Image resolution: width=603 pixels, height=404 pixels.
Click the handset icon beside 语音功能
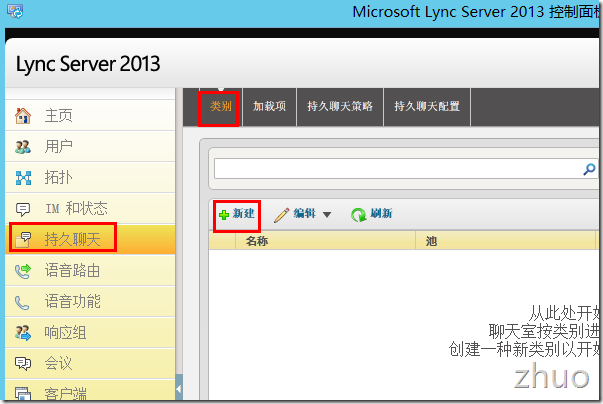point(22,303)
